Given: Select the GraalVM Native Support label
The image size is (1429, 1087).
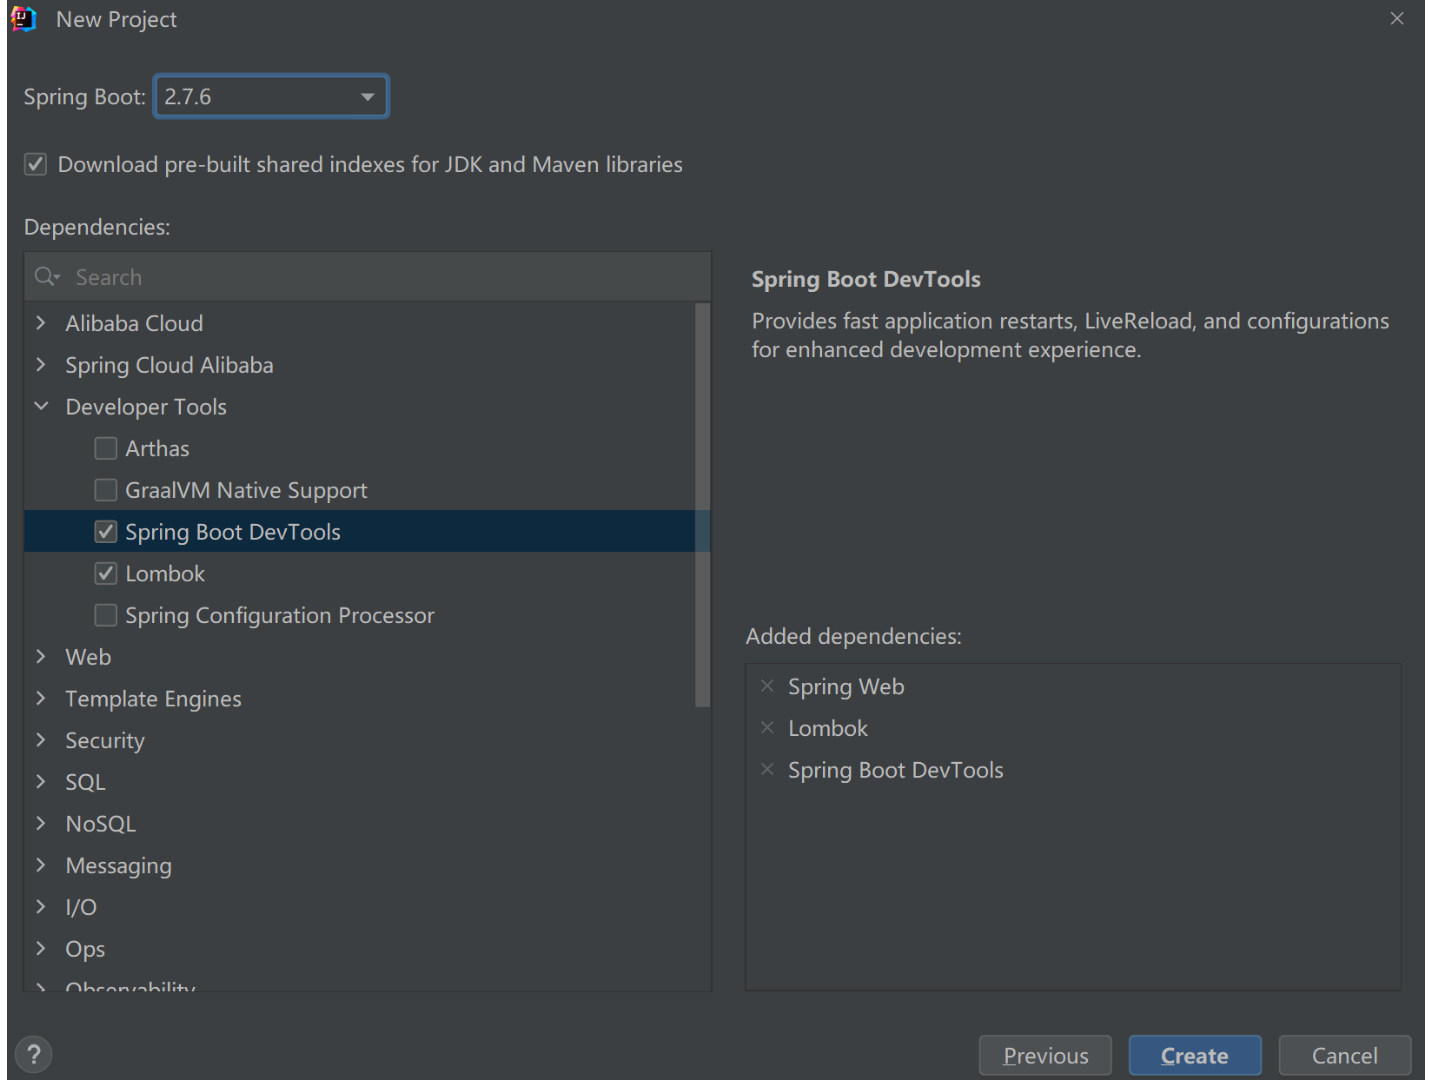Looking at the screenshot, I should (246, 490).
